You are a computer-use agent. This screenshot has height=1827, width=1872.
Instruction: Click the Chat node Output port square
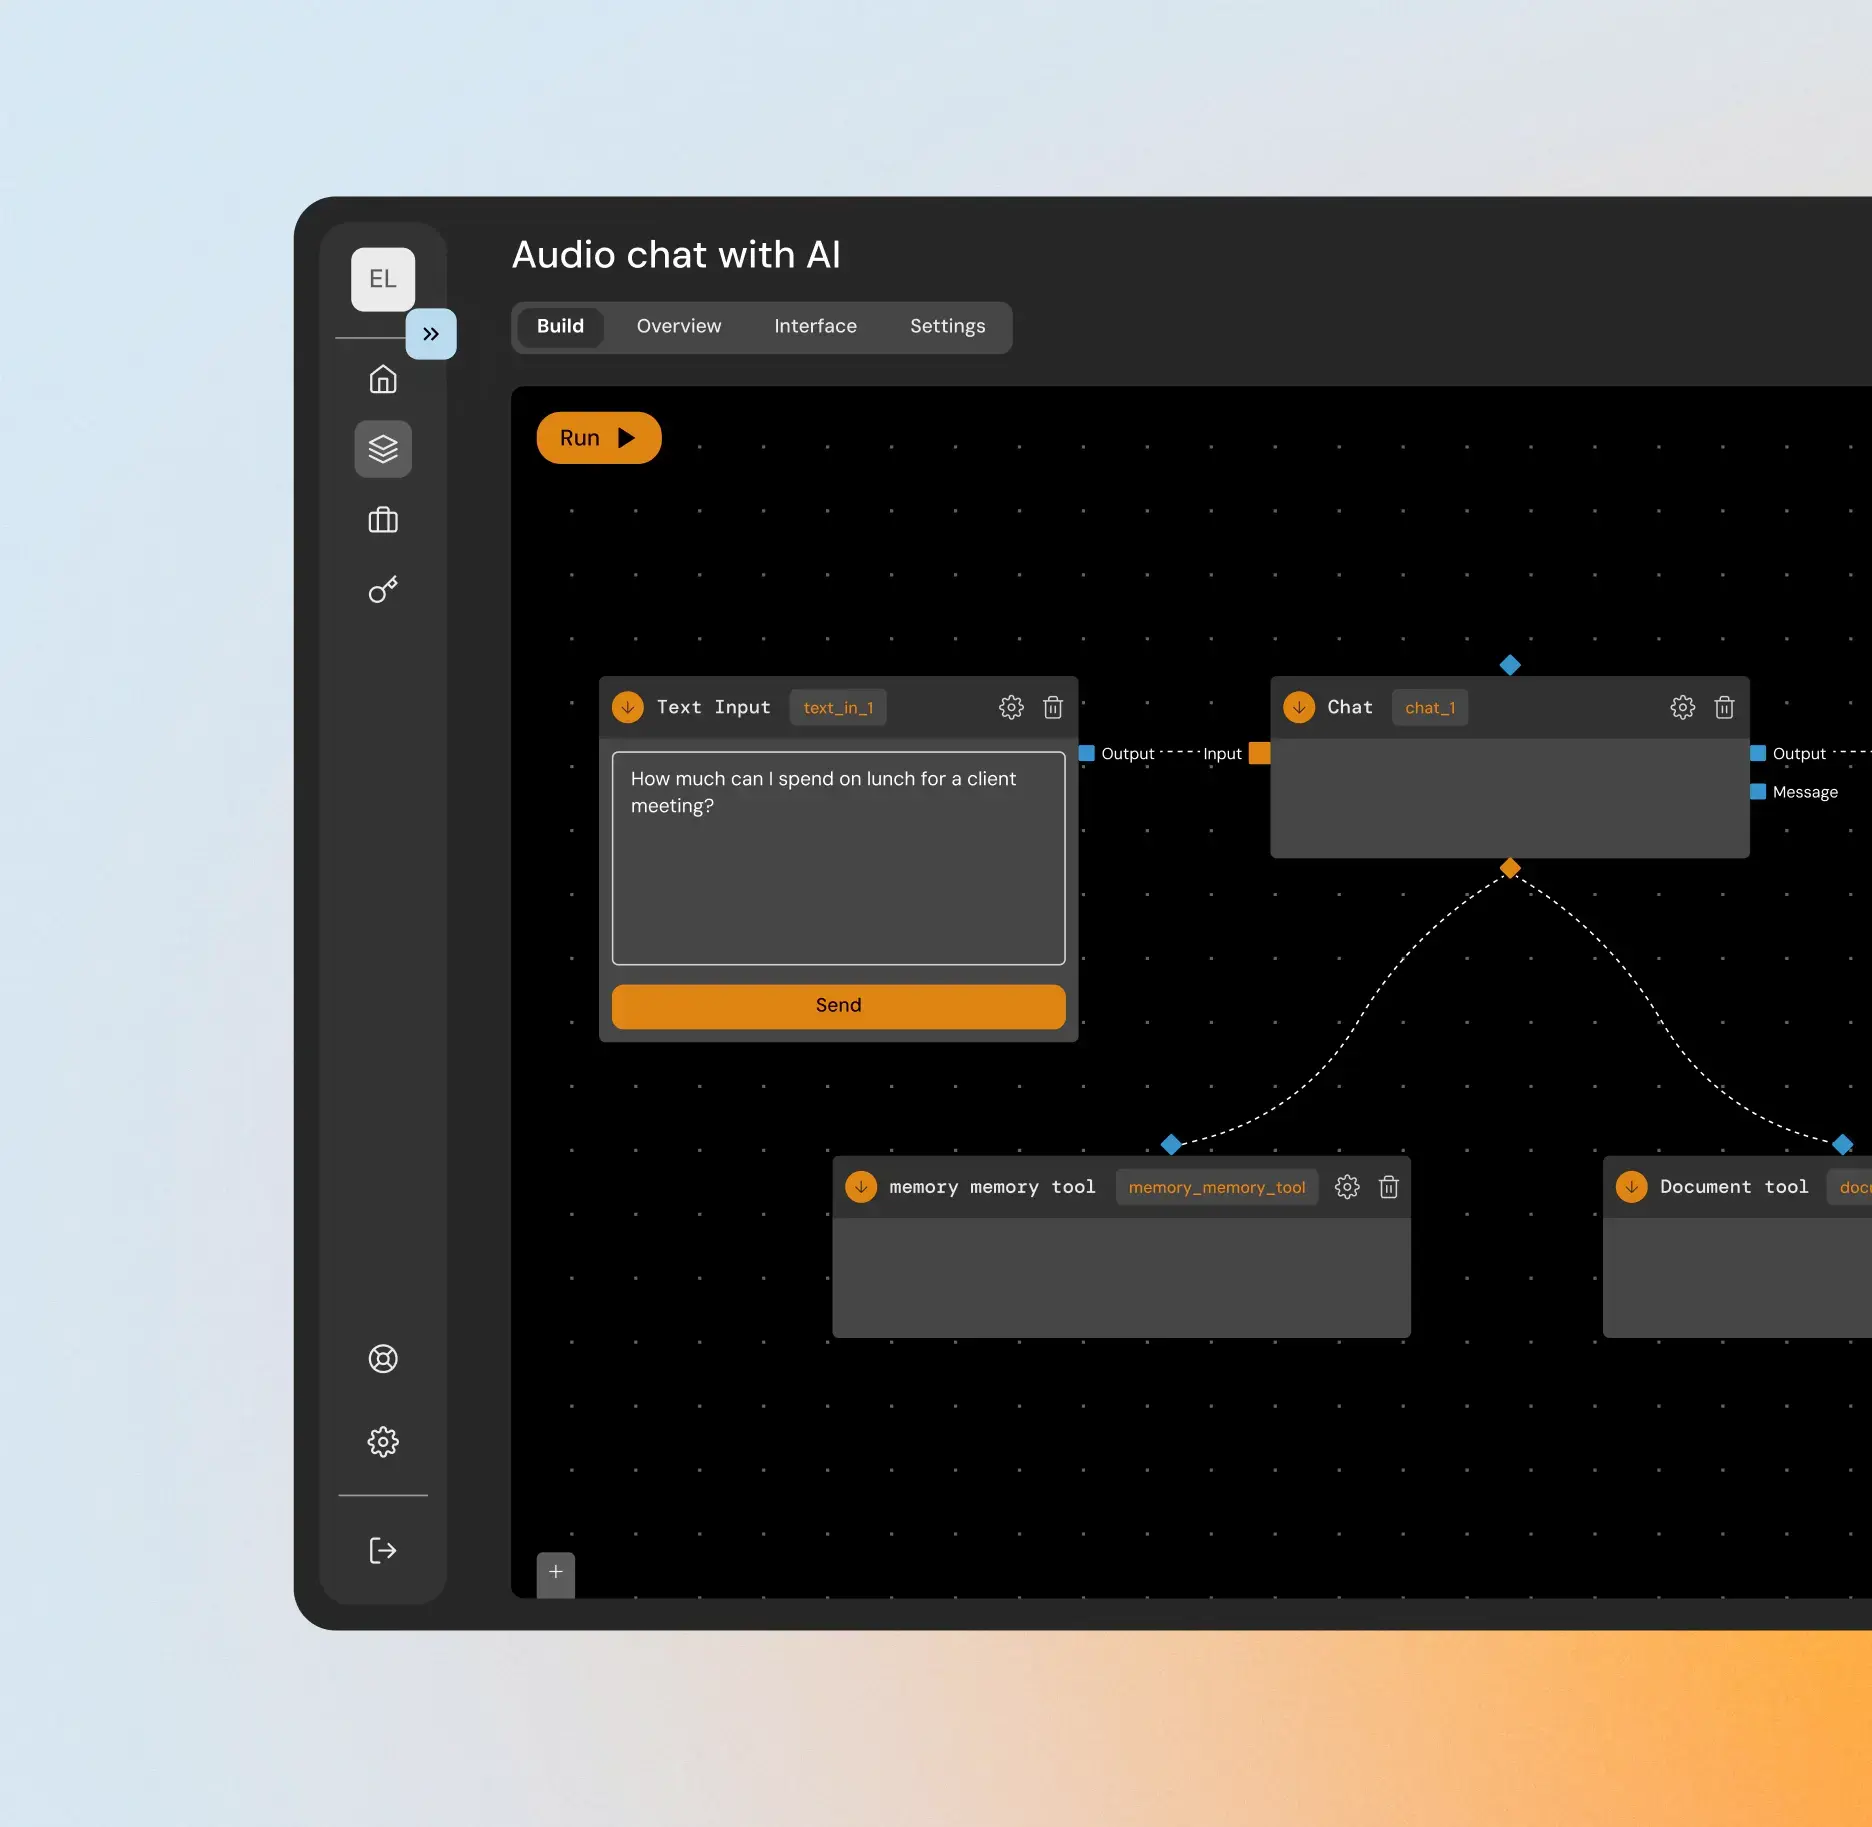pyautogui.click(x=1758, y=754)
